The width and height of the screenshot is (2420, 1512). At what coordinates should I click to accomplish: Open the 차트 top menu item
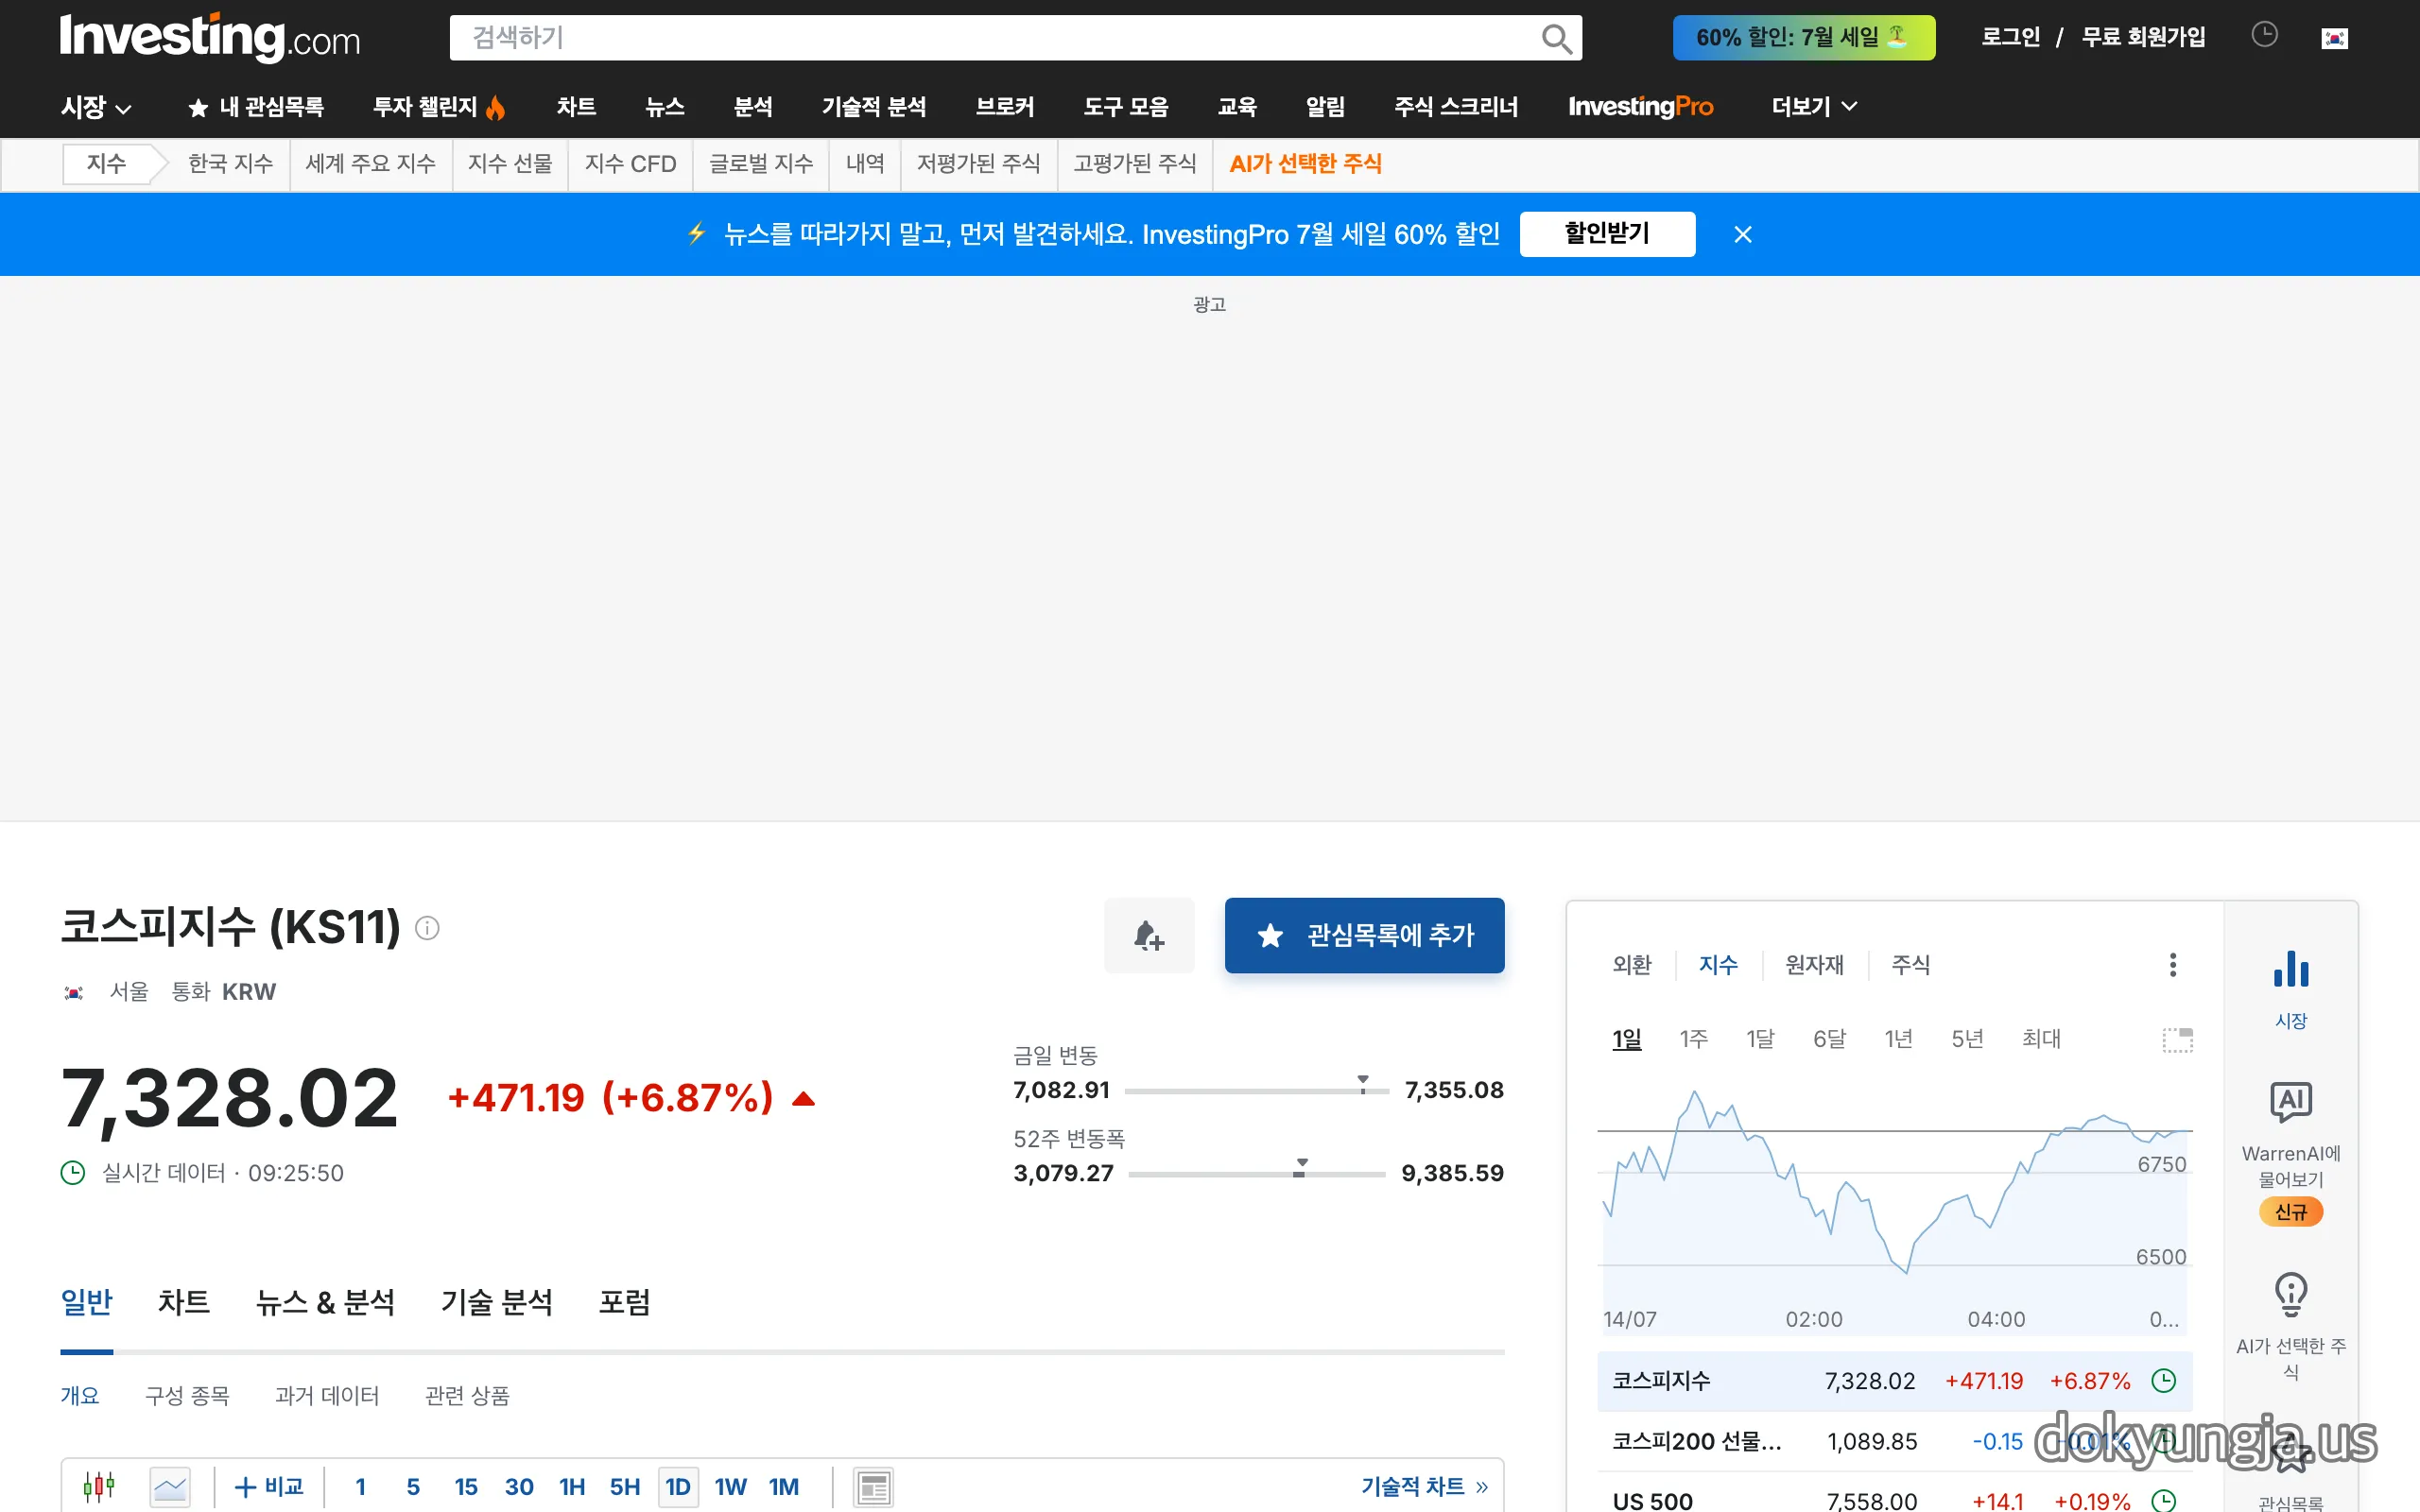tap(576, 107)
